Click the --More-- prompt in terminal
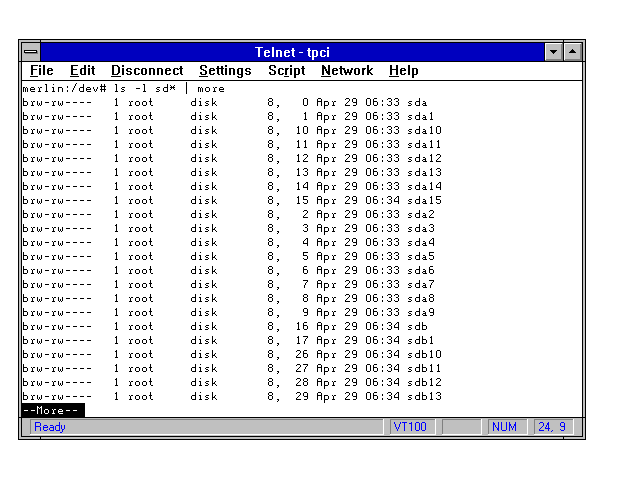 click(x=52, y=410)
